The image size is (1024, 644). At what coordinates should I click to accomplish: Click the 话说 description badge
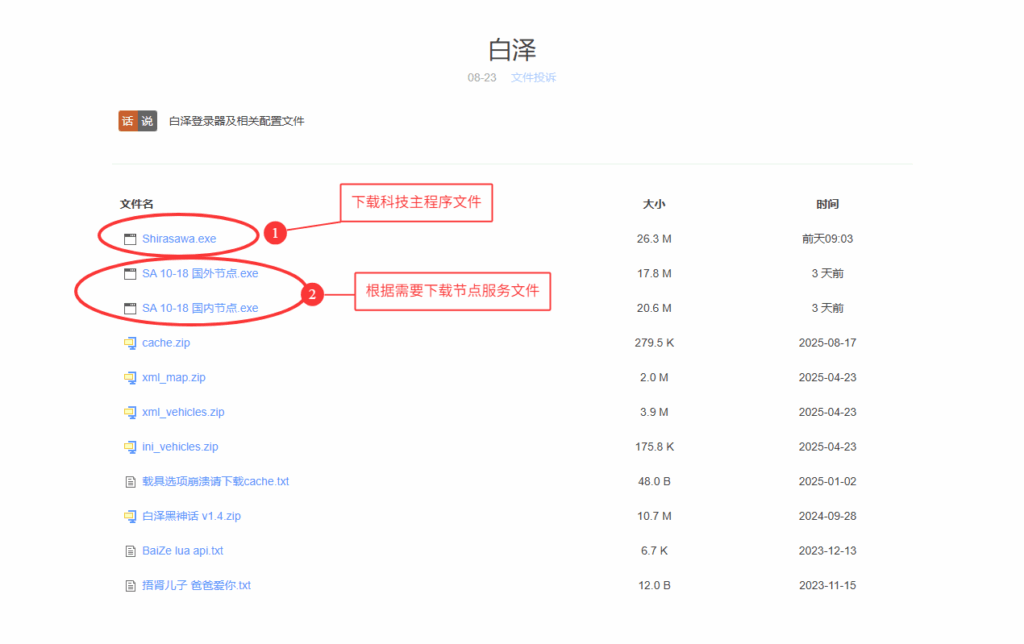coord(137,121)
